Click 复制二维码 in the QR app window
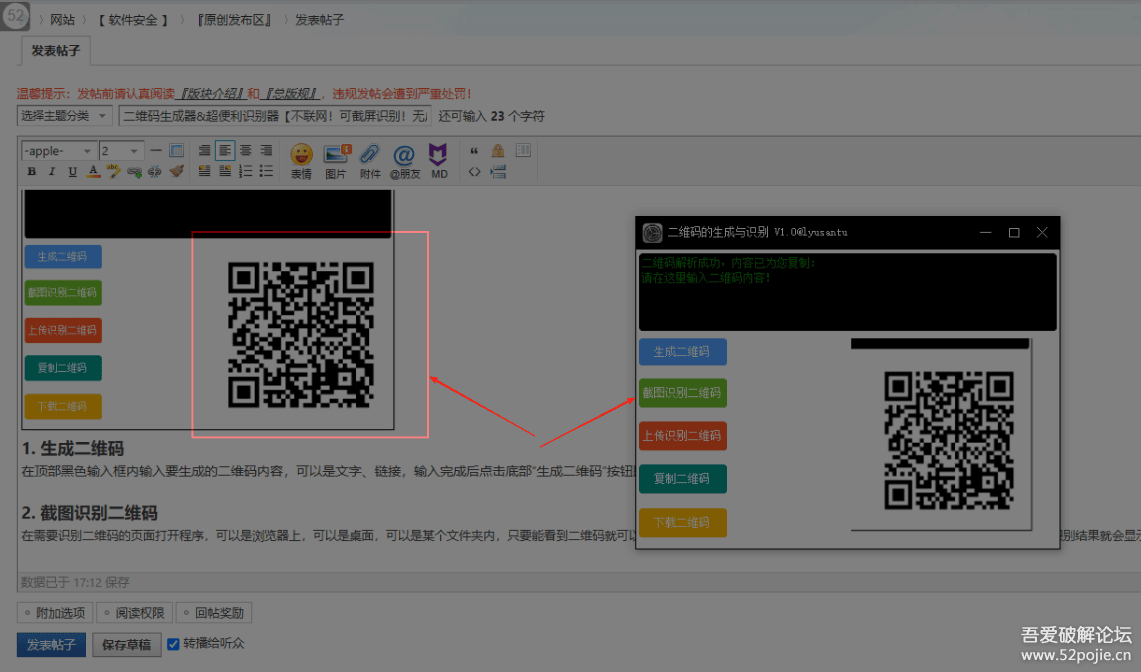Screen dimensions: 1141x672 pos(683,478)
